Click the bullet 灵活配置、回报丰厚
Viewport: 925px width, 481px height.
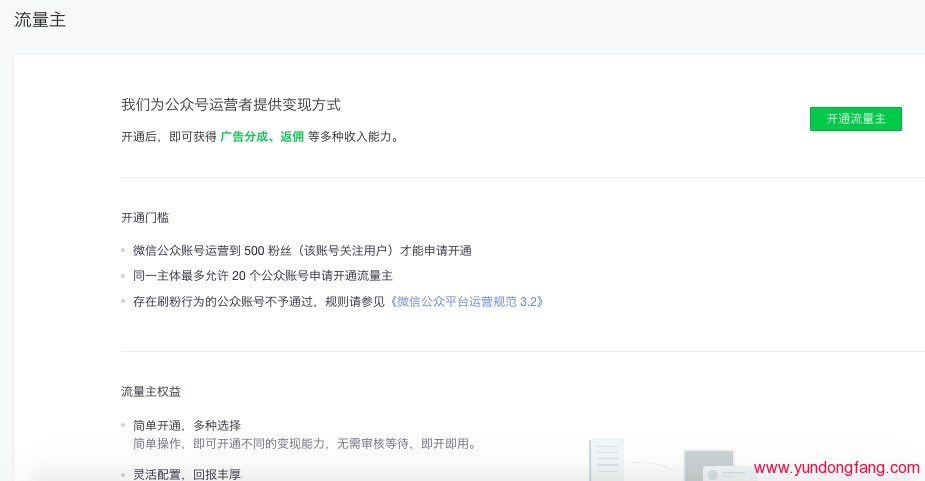click(x=186, y=474)
